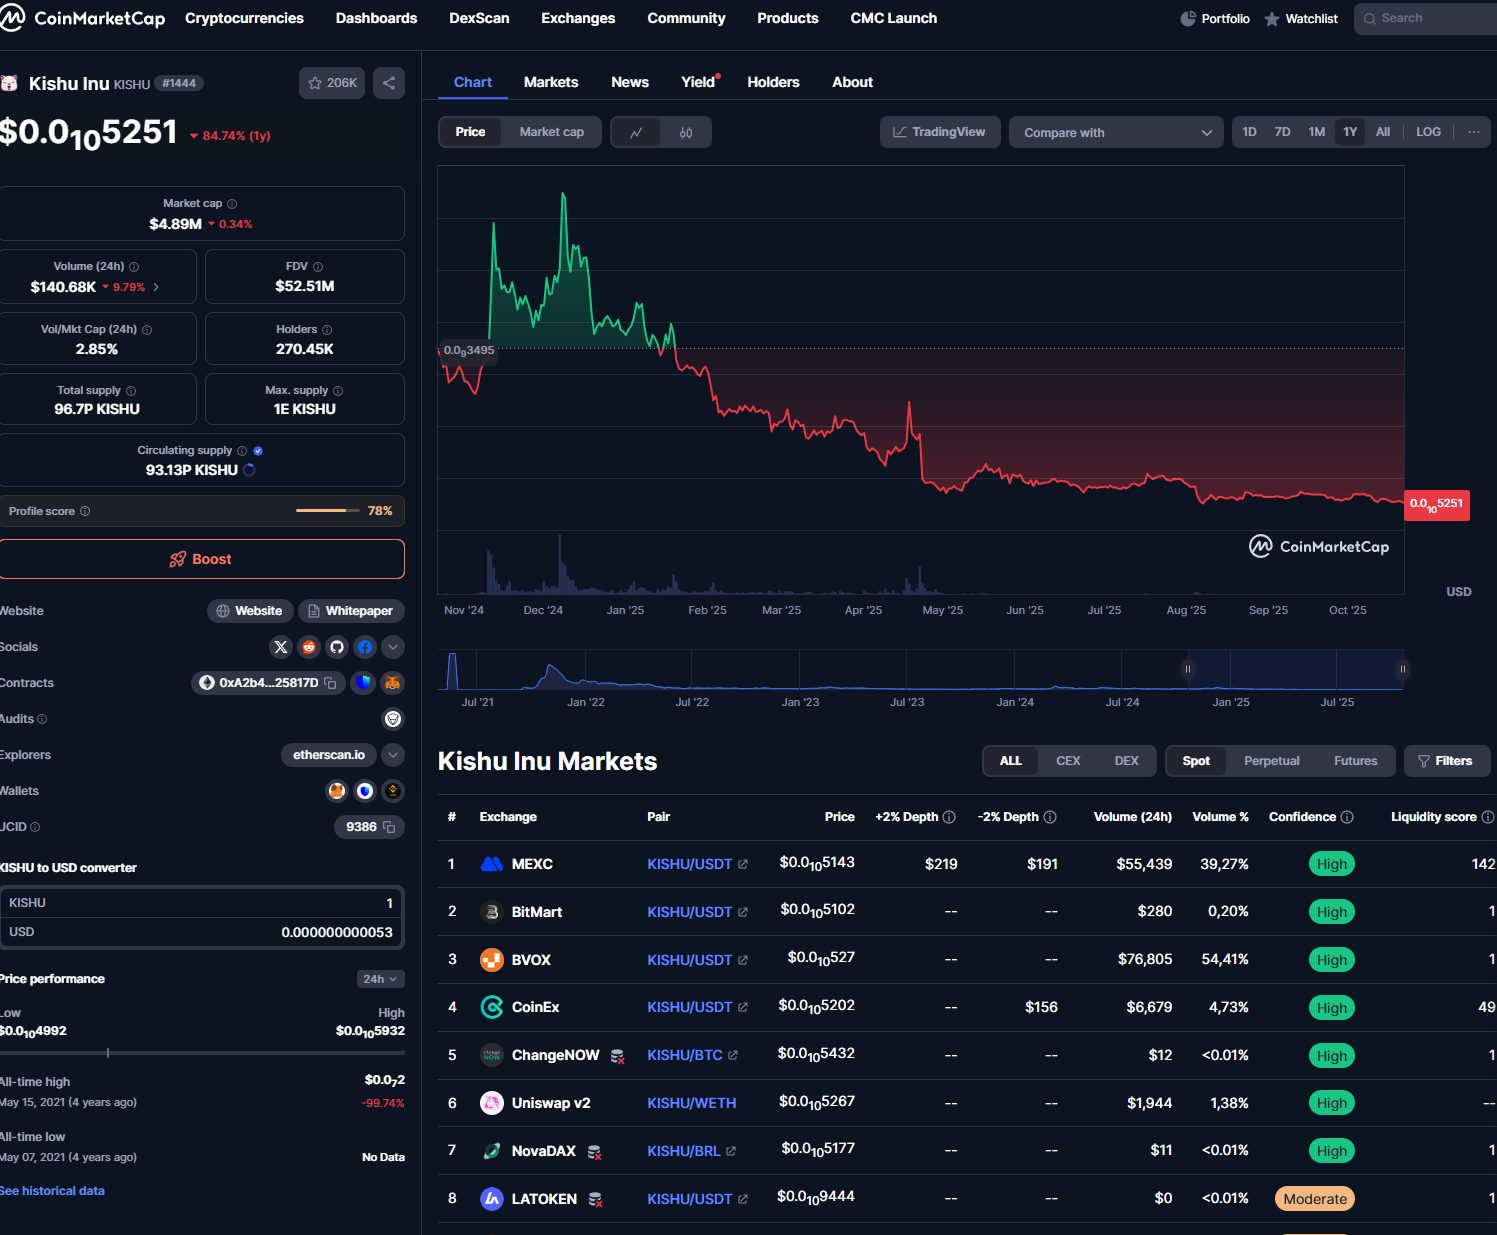
Task: Click the Search input field
Action: 1426,18
